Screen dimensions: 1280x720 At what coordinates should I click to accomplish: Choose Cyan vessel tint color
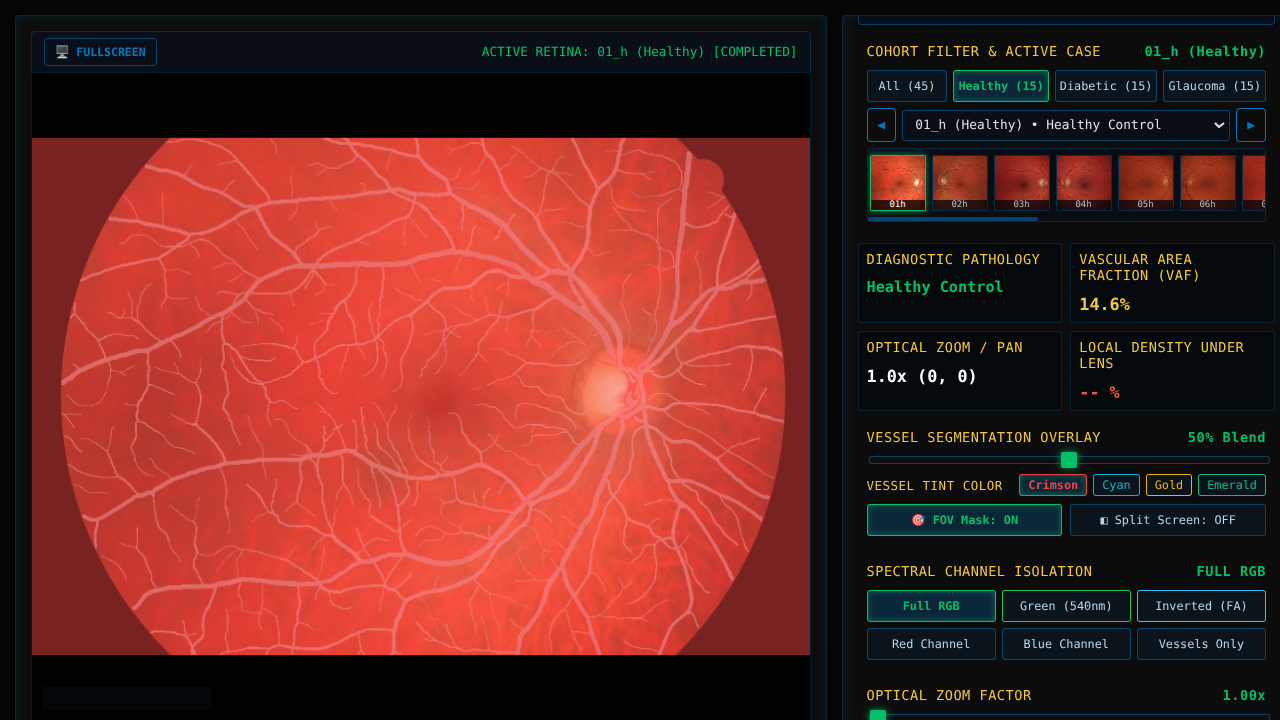(1116, 485)
